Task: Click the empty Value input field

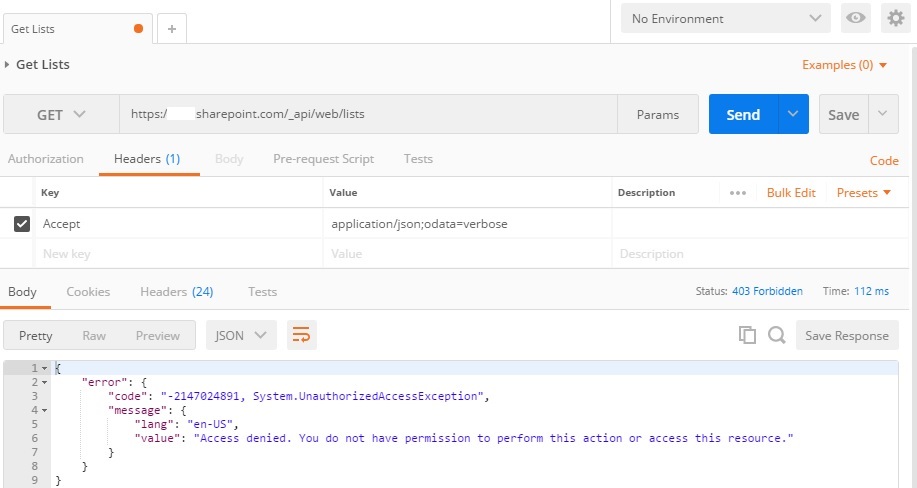Action: (x=467, y=254)
